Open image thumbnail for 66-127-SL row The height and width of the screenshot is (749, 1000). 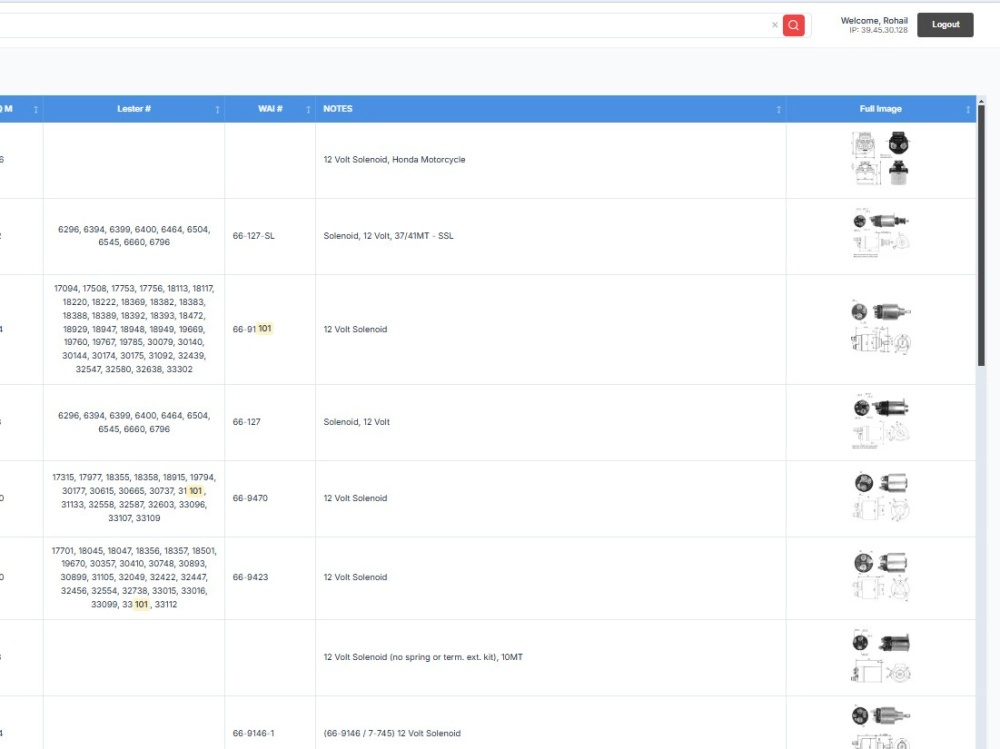(x=881, y=233)
